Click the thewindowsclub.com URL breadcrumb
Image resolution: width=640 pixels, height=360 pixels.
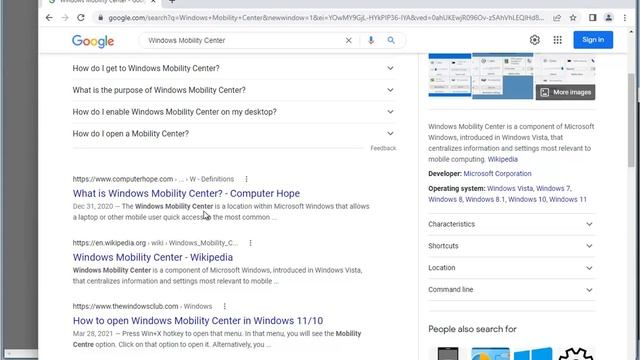tap(142, 306)
